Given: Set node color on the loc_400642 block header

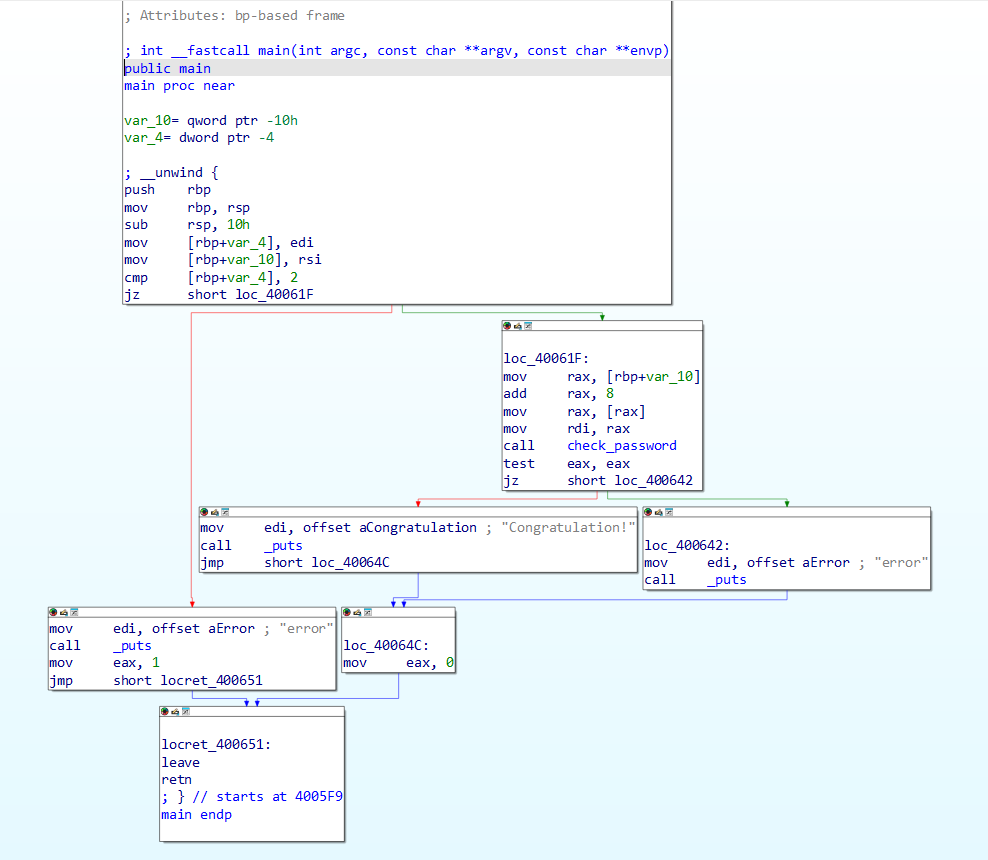Looking at the screenshot, I should [648, 512].
